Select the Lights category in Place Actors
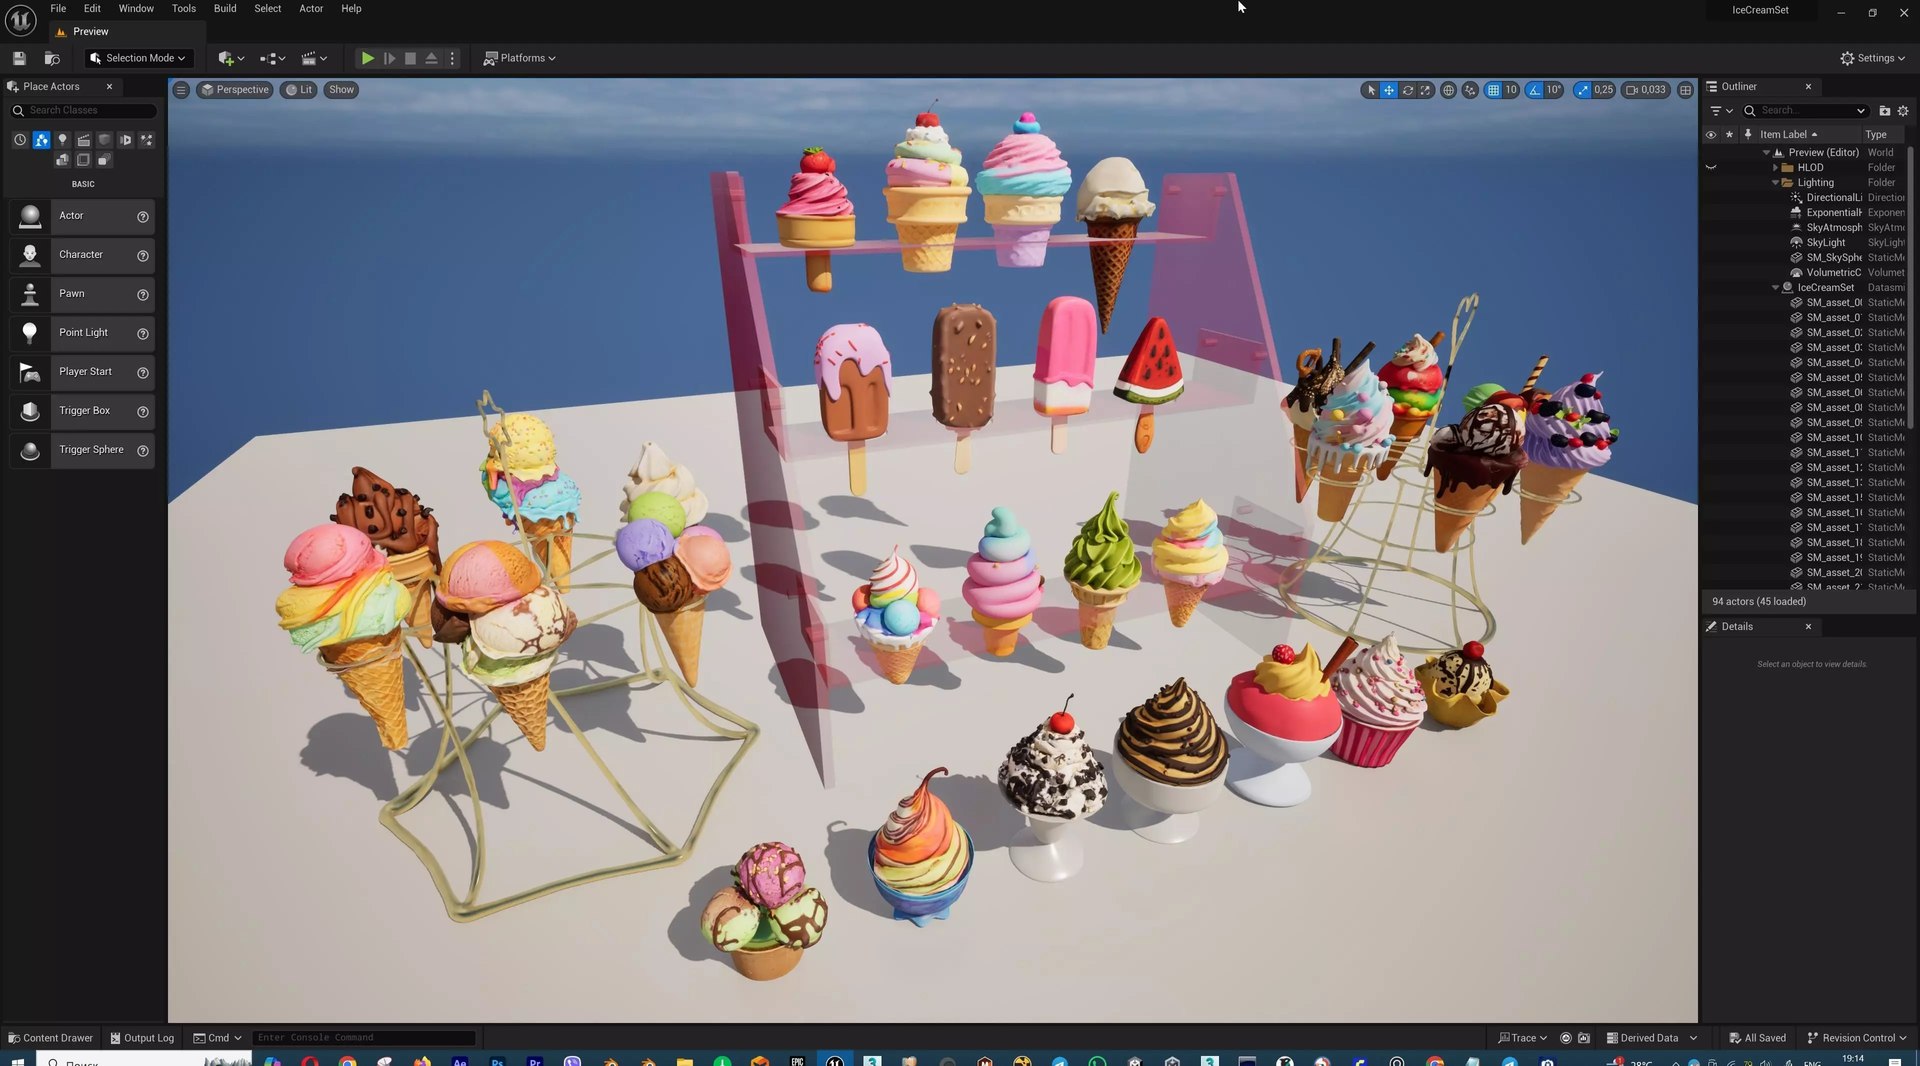Screen dimensions: 1920x1066 pos(62,140)
